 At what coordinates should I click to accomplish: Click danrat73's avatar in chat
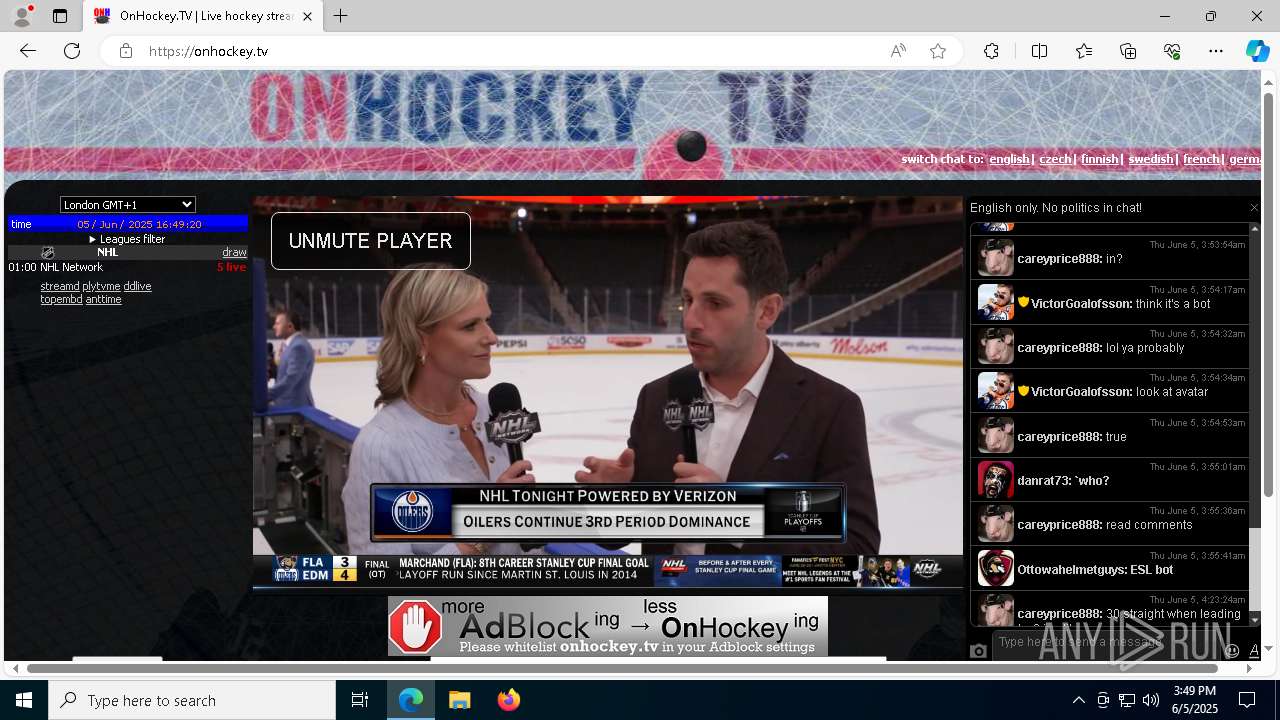996,480
